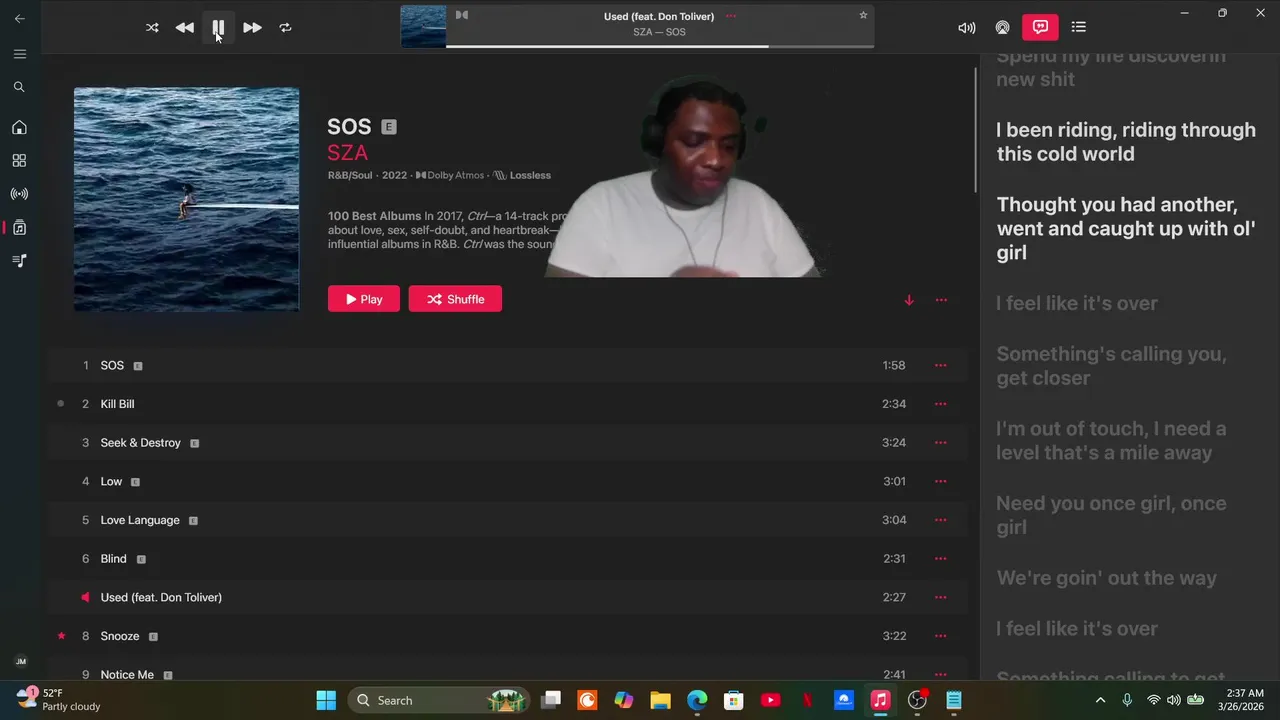The image size is (1280, 720).
Task: Play track 8 Snooze
Action: pyautogui.click(x=507, y=636)
